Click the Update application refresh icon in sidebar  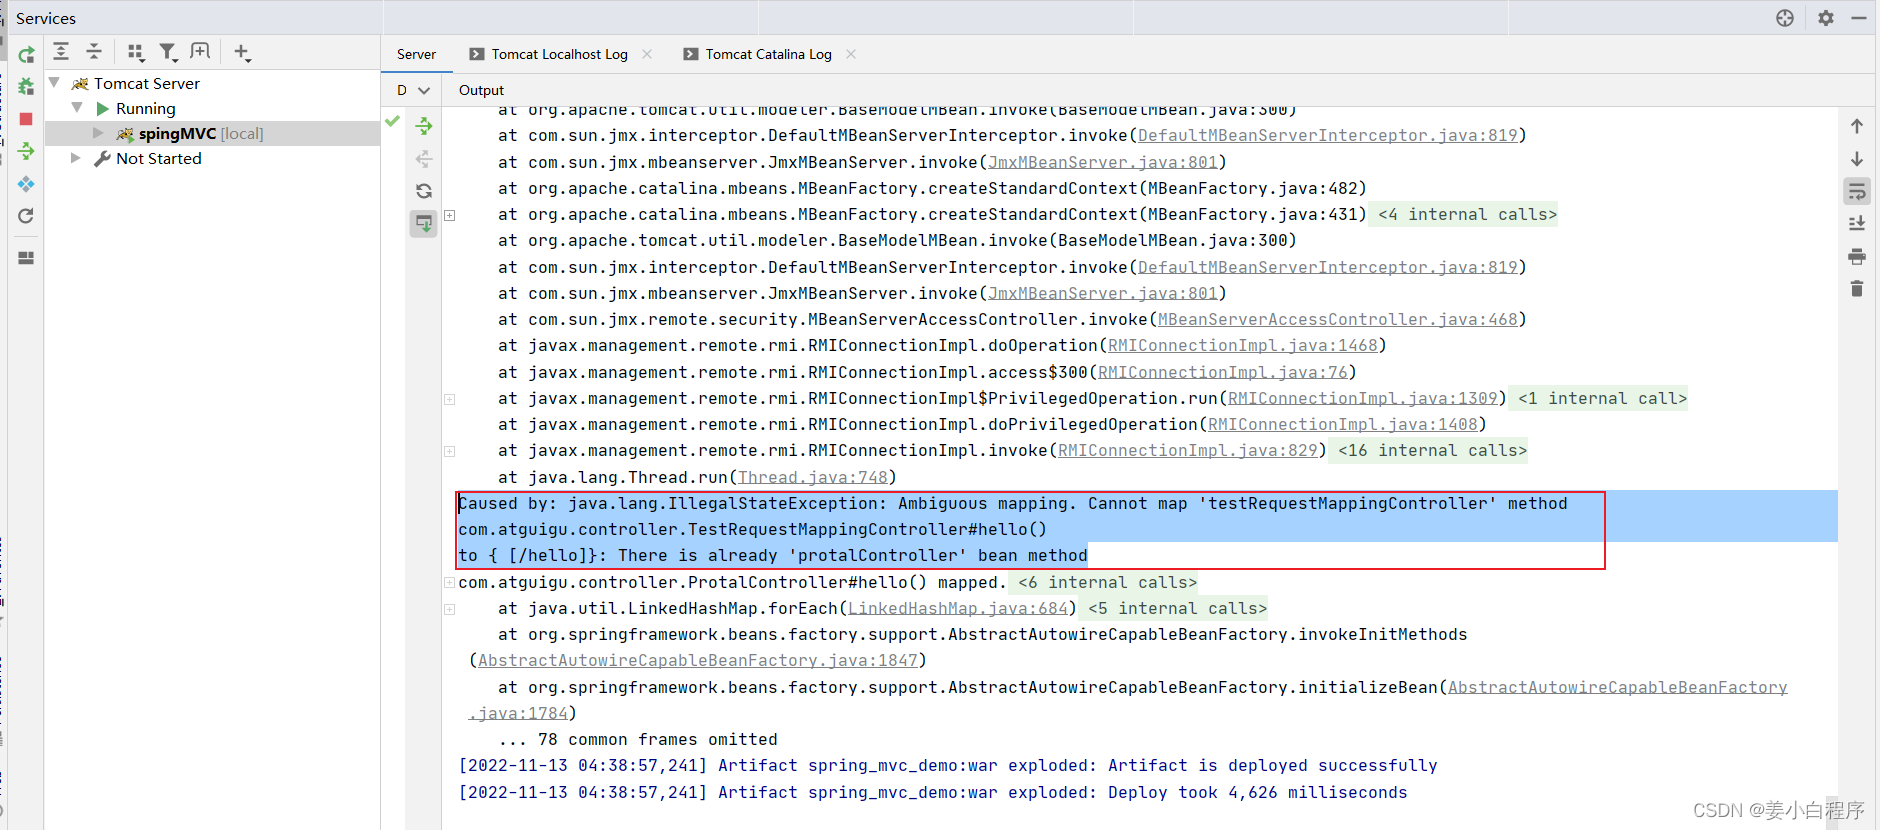tap(26, 216)
